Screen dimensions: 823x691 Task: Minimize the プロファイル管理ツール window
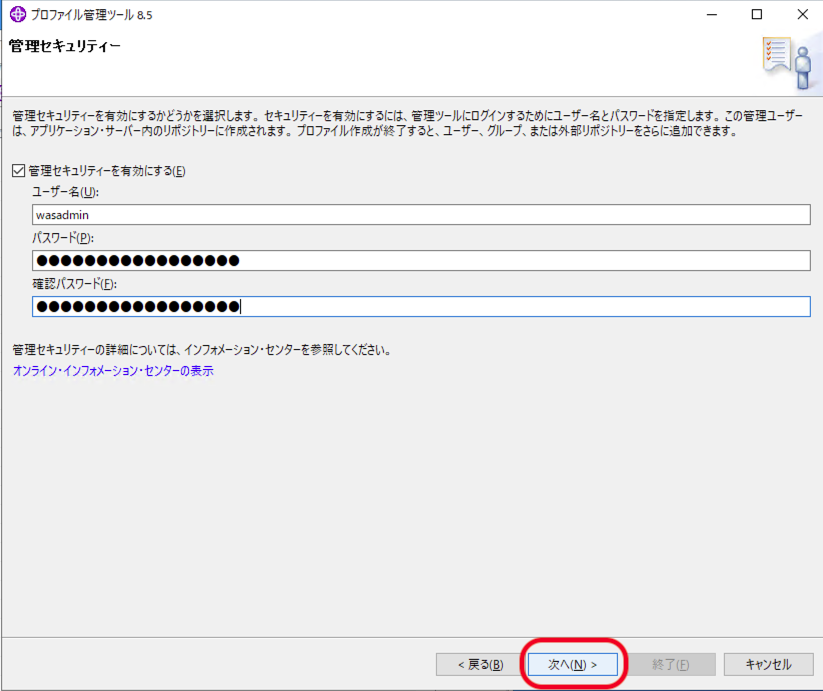click(x=712, y=15)
